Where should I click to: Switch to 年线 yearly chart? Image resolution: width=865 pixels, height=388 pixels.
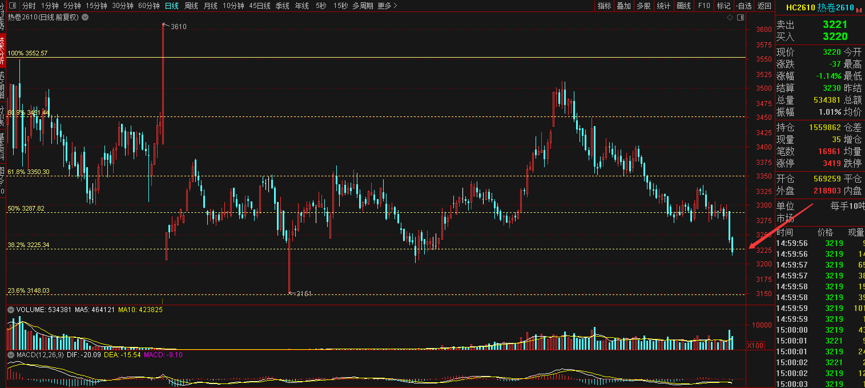(302, 6)
